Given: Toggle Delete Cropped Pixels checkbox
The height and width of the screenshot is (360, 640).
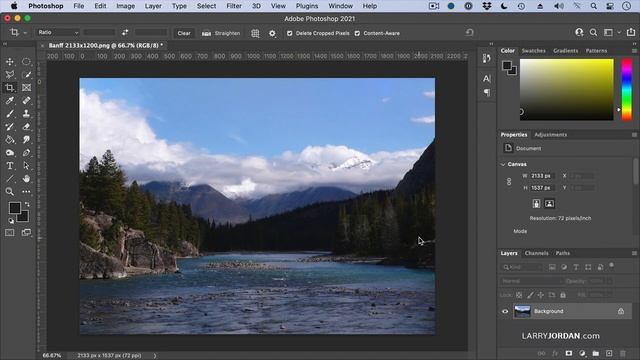Looking at the screenshot, I should (x=289, y=33).
